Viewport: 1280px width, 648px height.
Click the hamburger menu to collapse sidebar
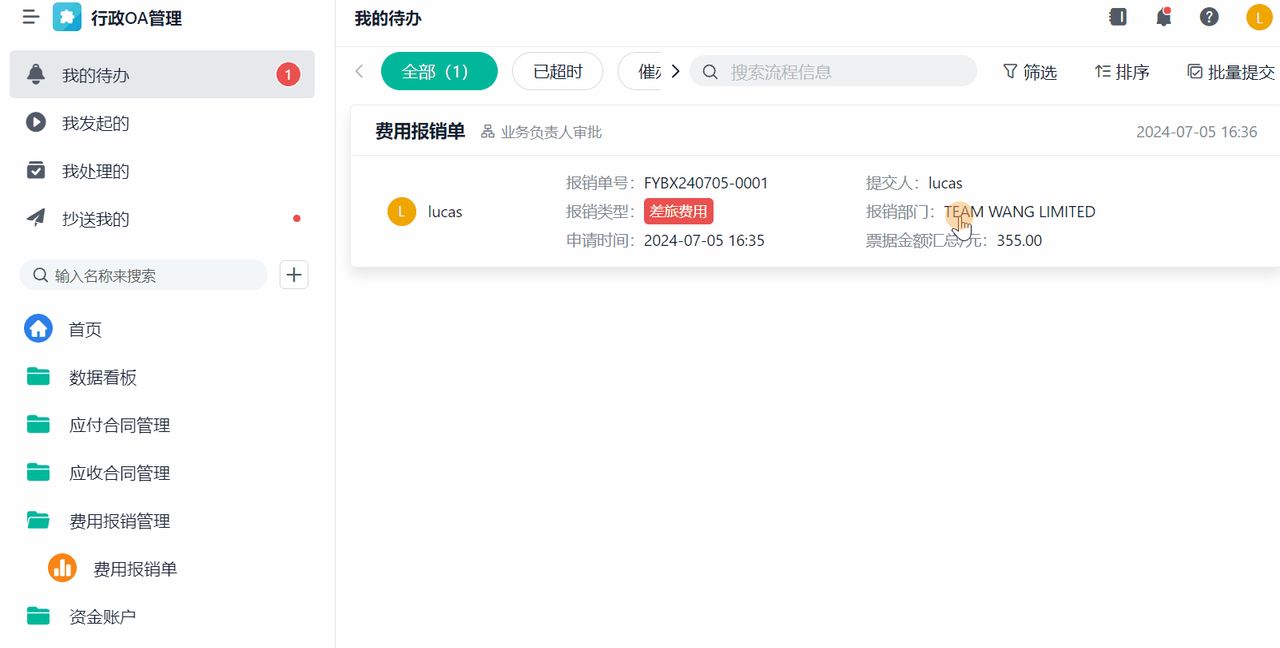(x=31, y=17)
